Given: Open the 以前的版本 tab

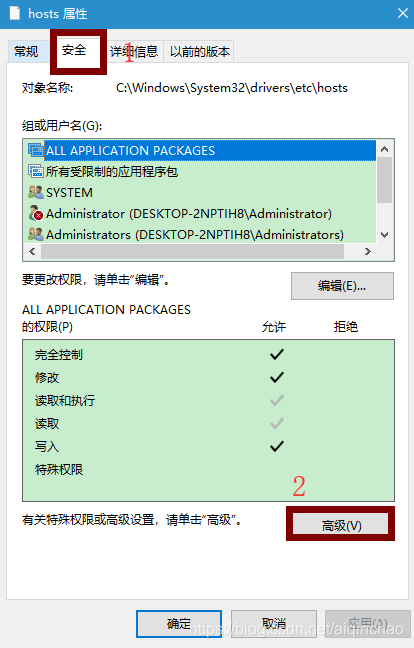Looking at the screenshot, I should [200, 52].
